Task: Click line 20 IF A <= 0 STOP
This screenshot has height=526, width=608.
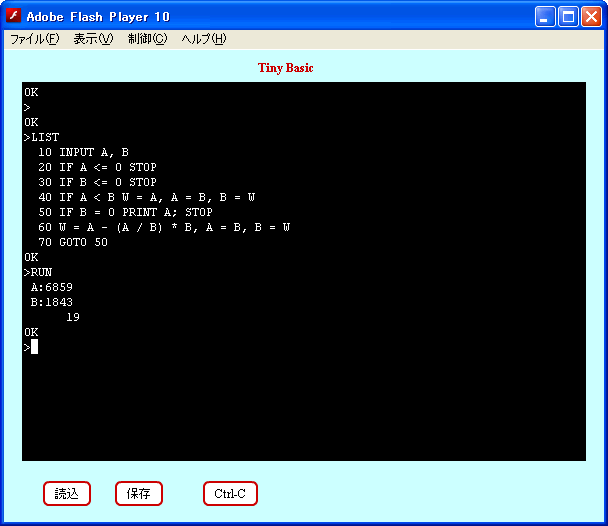Action: pos(97,167)
